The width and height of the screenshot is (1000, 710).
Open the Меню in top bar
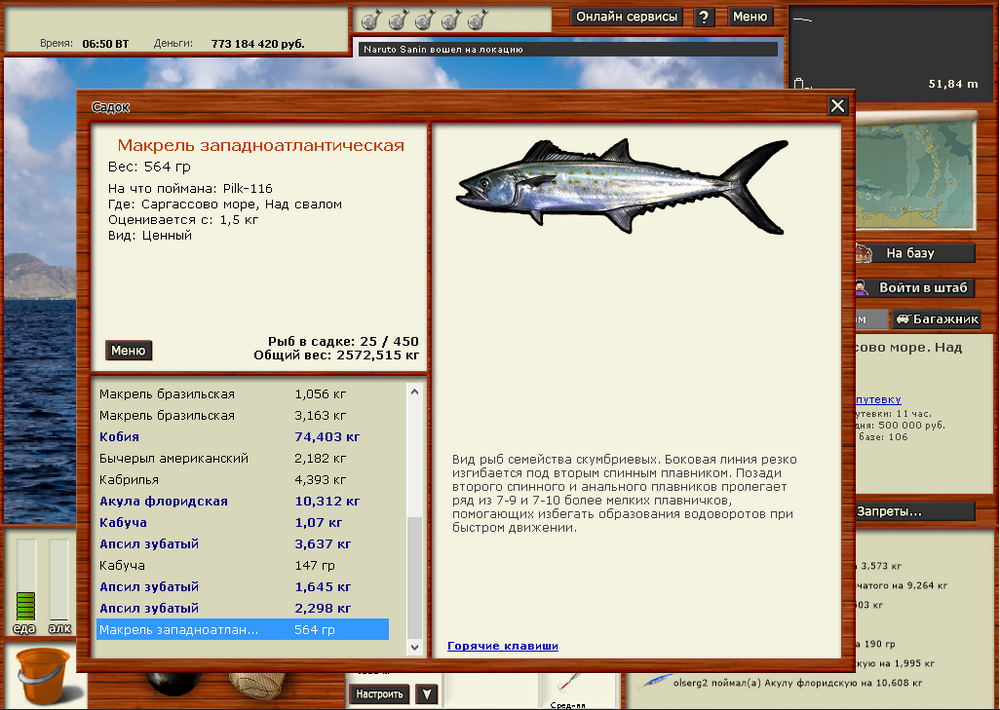(750, 17)
